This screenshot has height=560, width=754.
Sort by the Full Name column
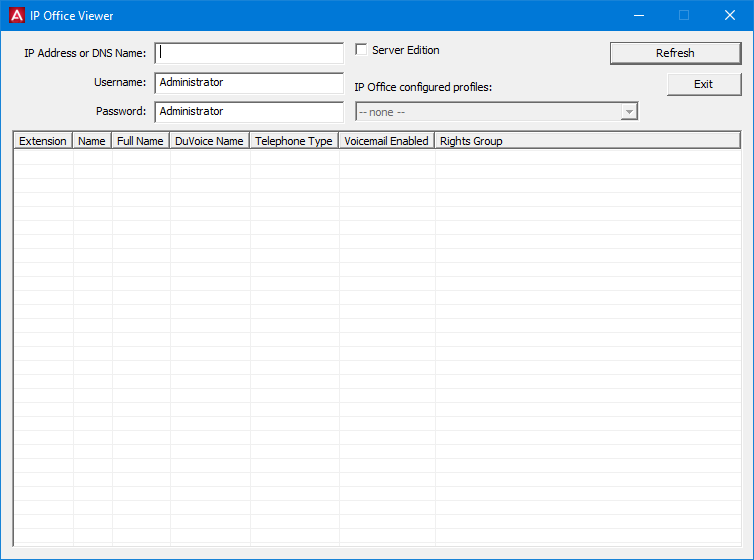click(x=140, y=141)
